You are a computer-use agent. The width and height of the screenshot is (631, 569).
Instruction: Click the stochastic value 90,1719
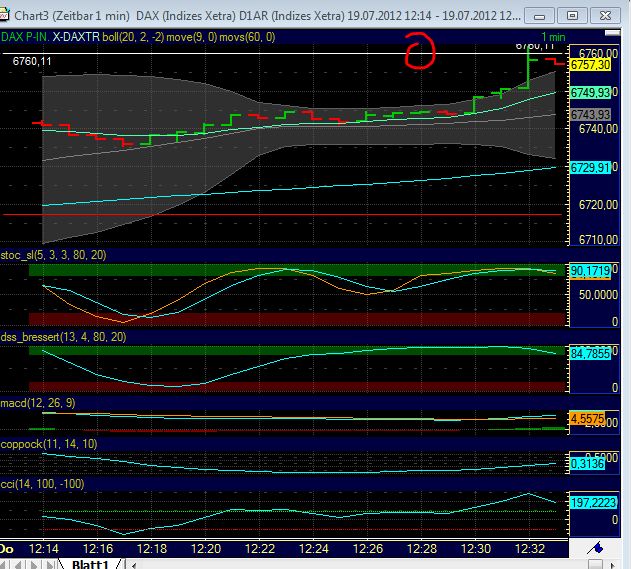[590, 271]
